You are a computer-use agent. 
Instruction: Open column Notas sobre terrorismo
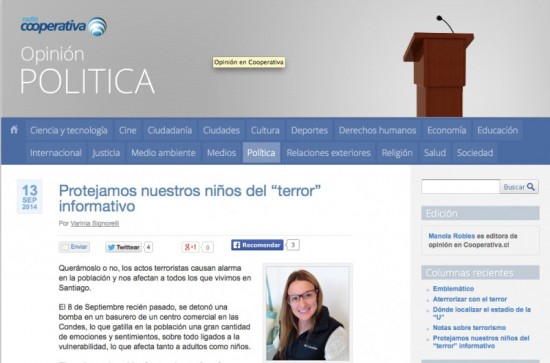coord(469,328)
